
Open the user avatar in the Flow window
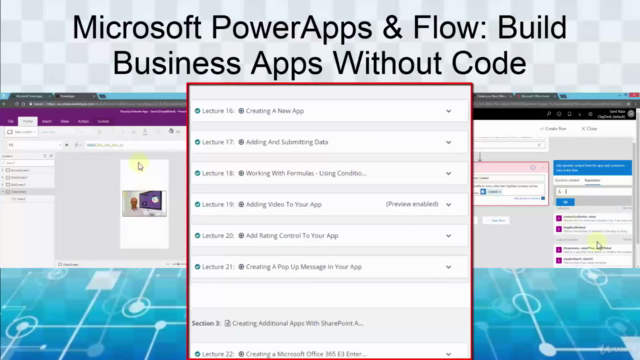(x=631, y=114)
